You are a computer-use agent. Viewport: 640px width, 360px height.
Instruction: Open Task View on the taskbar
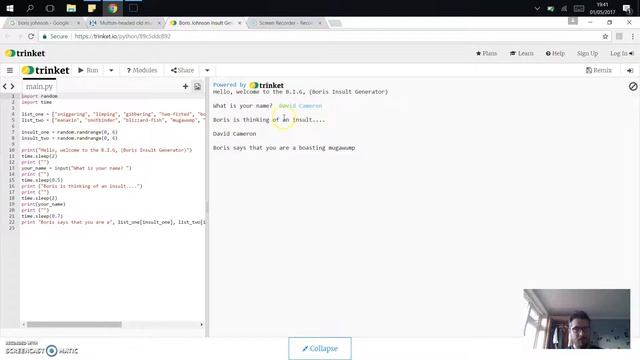[50, 8]
